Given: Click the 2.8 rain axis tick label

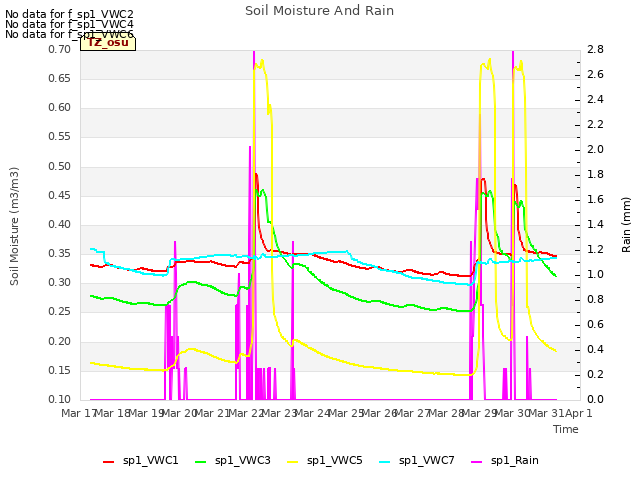Looking at the screenshot, I should click(x=595, y=49).
